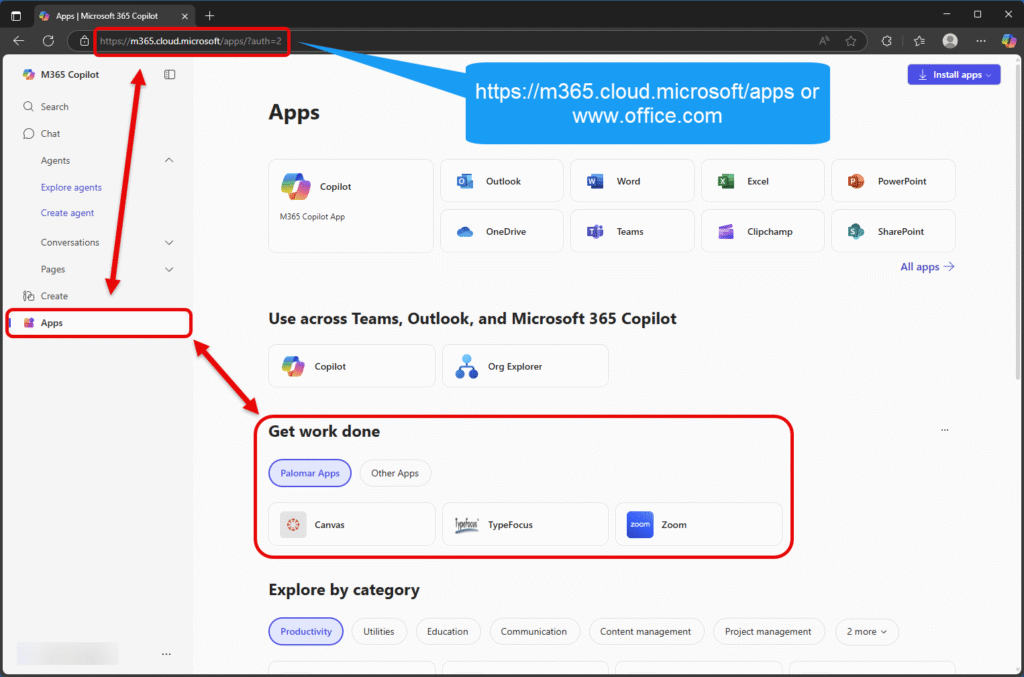This screenshot has width=1024, height=677.
Task: Open Search in the sidebar
Action: 54,106
